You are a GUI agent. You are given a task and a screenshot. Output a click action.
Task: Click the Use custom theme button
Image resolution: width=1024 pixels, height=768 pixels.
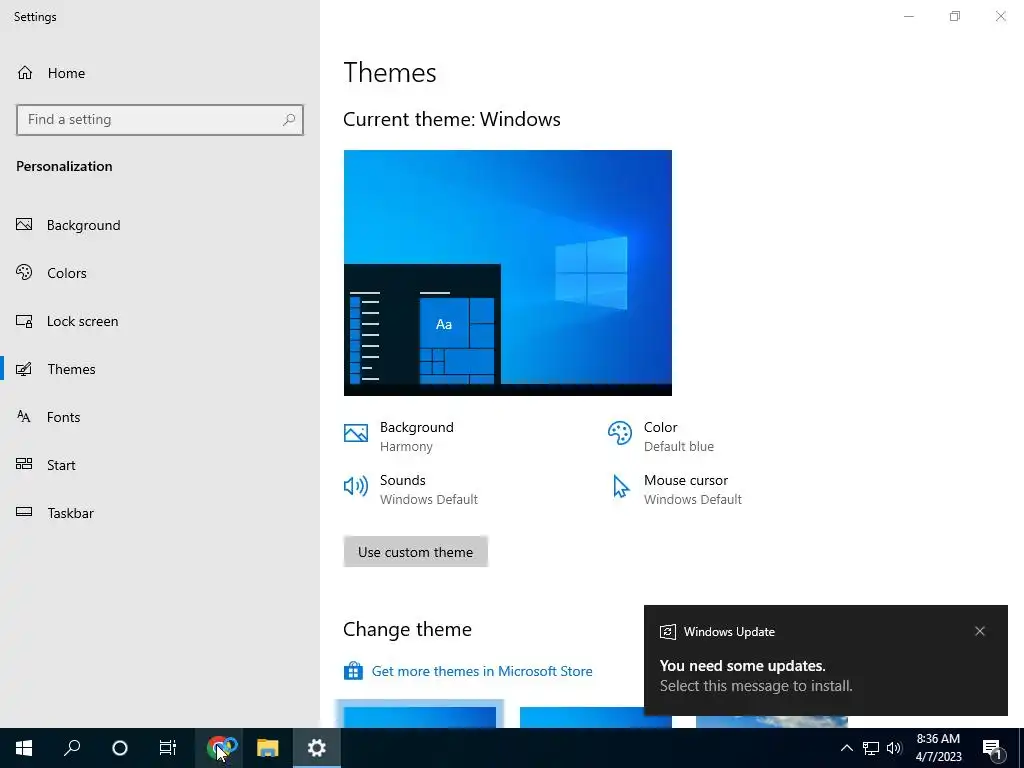click(415, 552)
